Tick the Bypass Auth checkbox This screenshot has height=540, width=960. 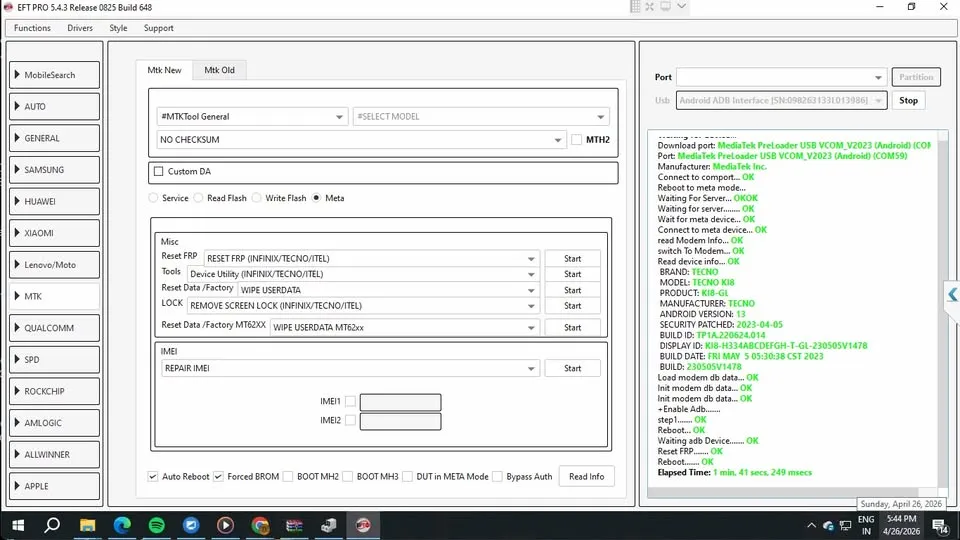coord(498,477)
